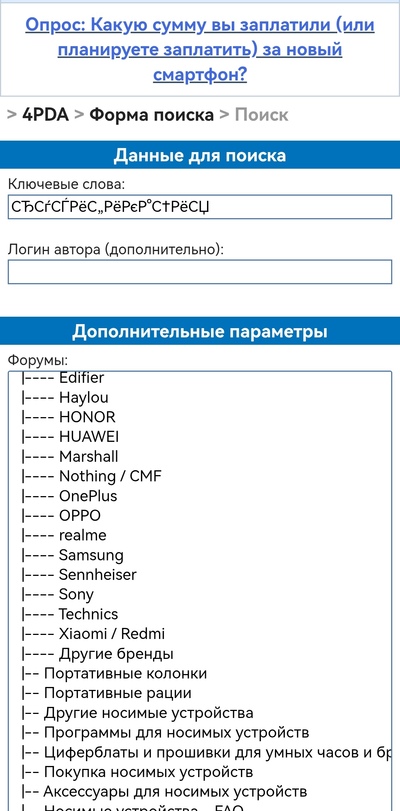Open the smartphone price poll link
Viewport: 400px width, 811px height.
[200, 50]
